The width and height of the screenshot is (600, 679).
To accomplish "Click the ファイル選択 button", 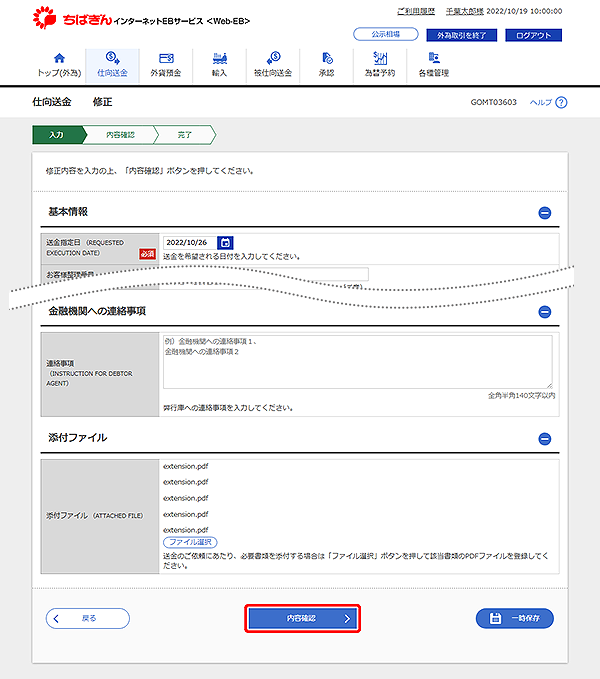I will pos(190,542).
